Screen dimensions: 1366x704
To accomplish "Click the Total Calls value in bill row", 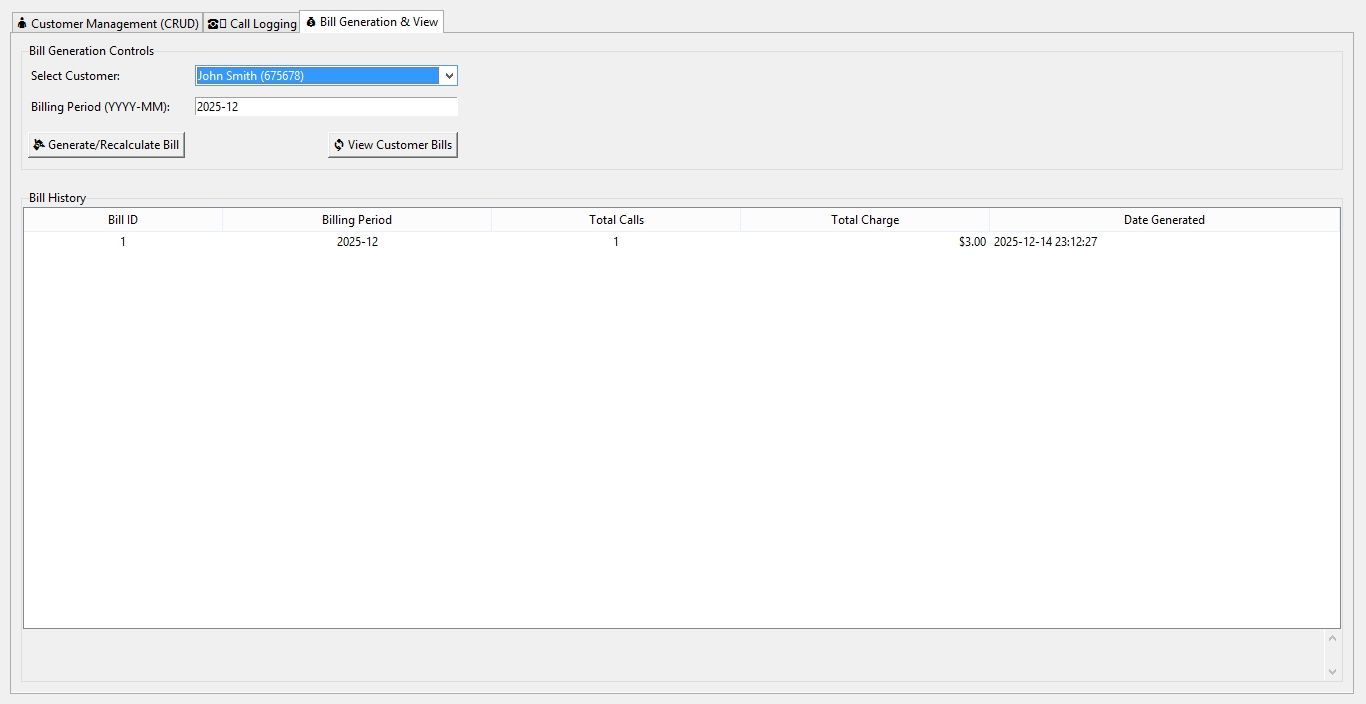I will pyautogui.click(x=616, y=242).
